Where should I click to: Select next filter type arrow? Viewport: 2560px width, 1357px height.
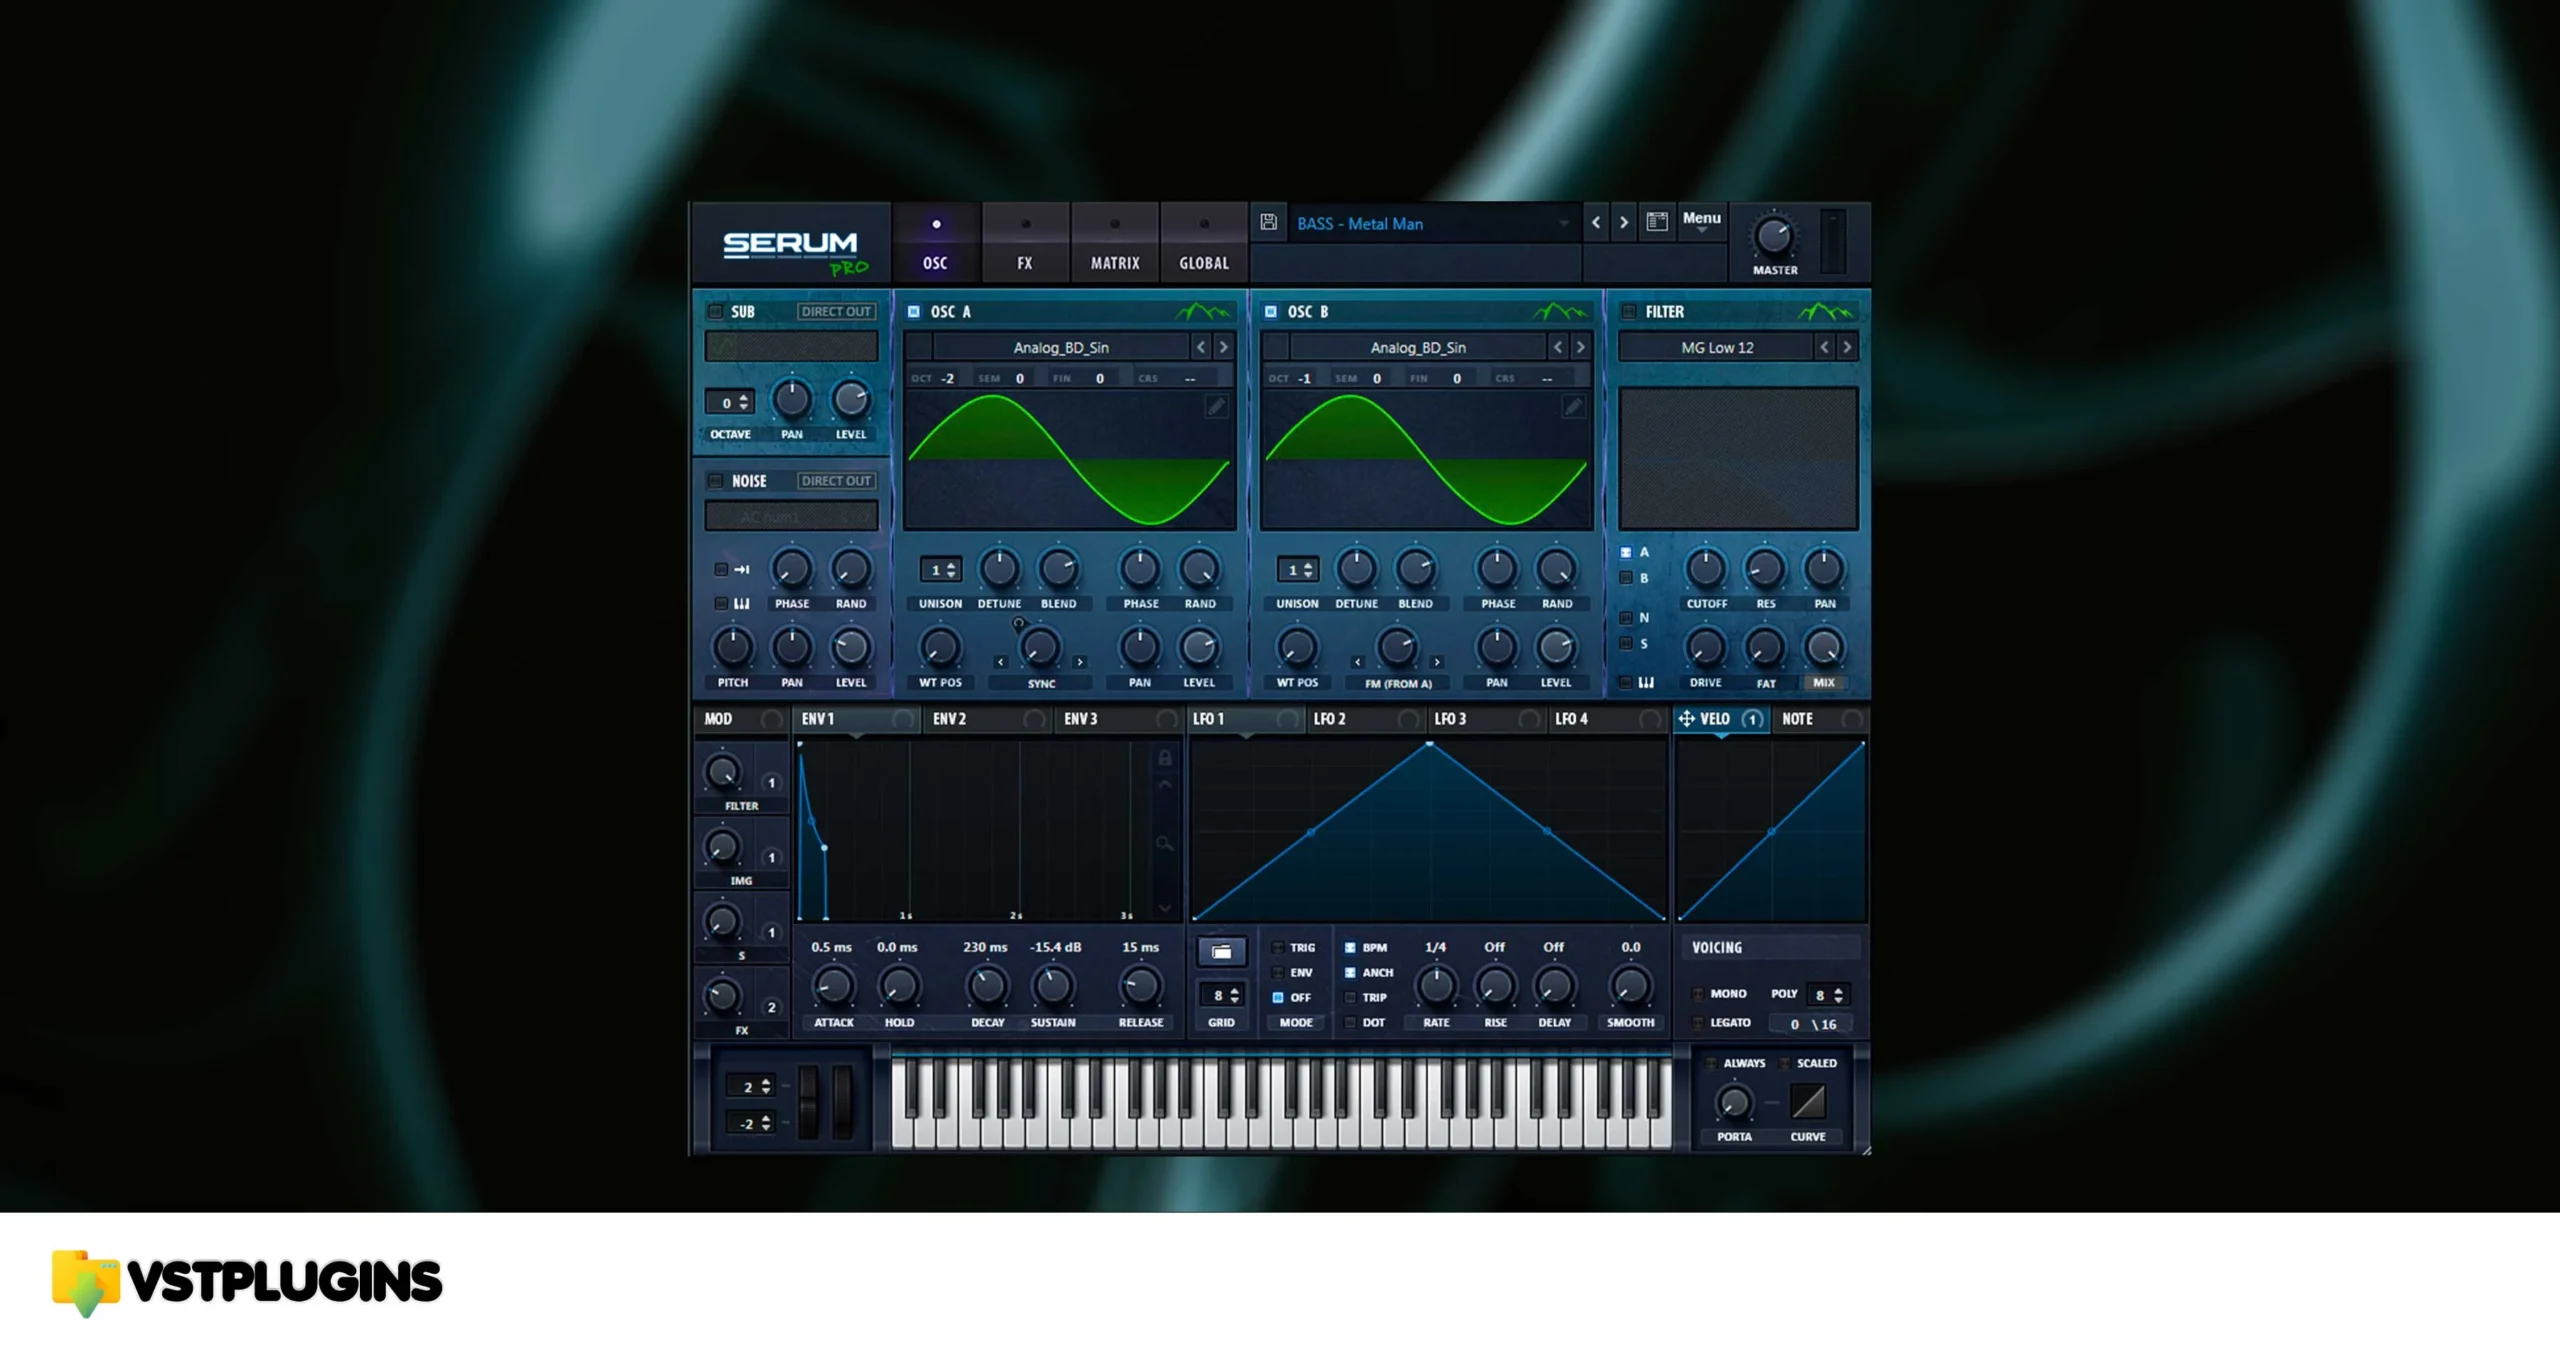pos(1847,347)
